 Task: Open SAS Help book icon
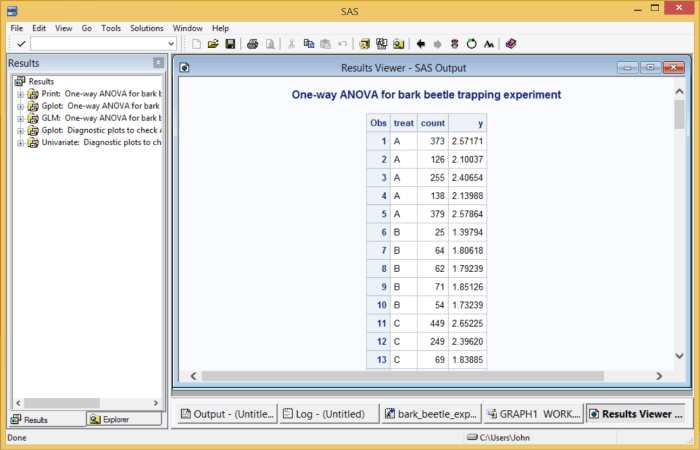coord(511,44)
